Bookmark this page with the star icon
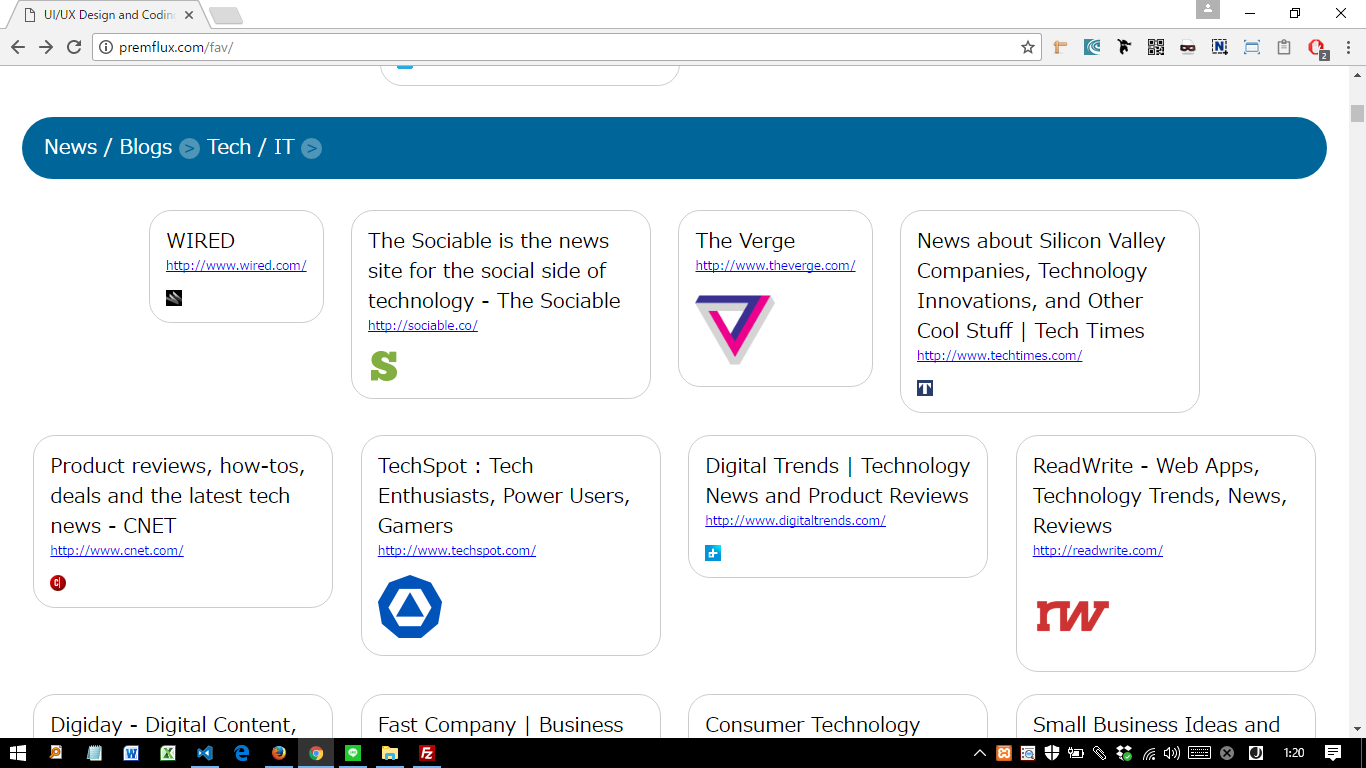Screen dimensions: 1366x768 coord(1027,47)
